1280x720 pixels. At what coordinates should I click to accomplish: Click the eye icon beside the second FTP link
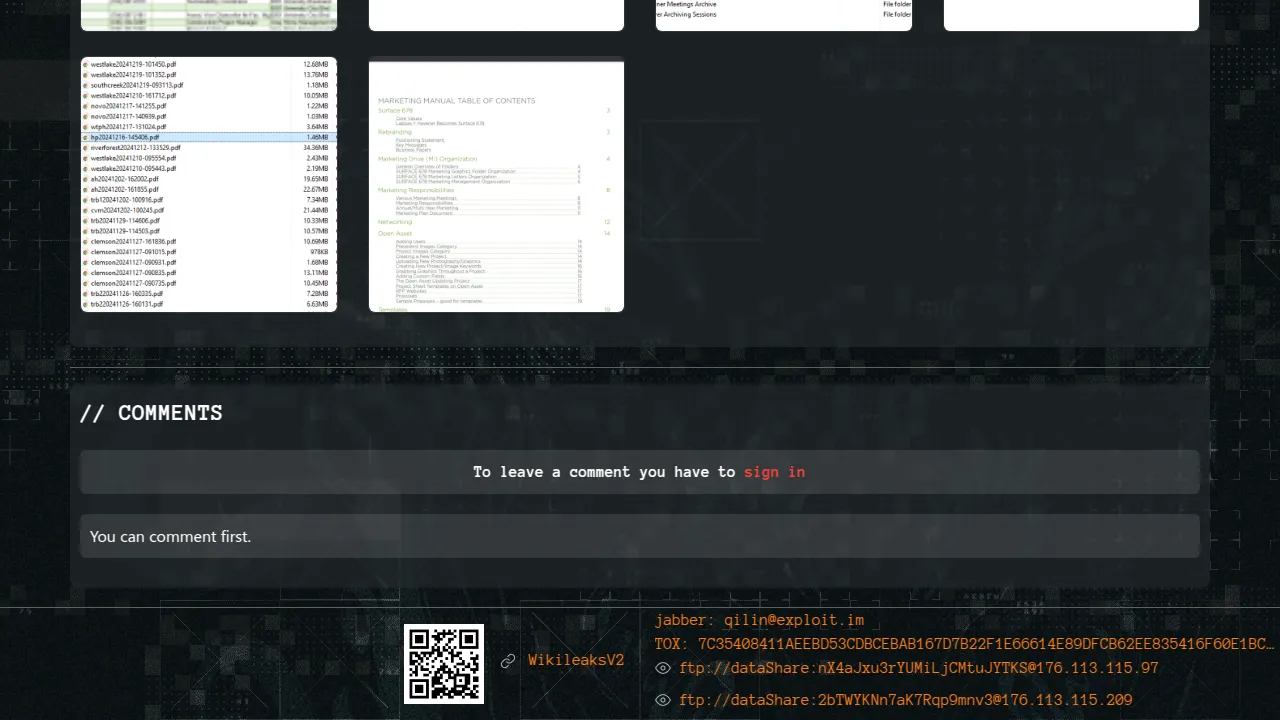pyautogui.click(x=662, y=700)
